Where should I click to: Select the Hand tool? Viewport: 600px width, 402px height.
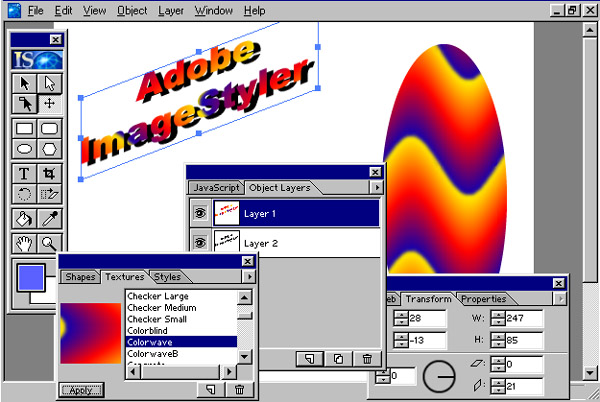click(24, 243)
